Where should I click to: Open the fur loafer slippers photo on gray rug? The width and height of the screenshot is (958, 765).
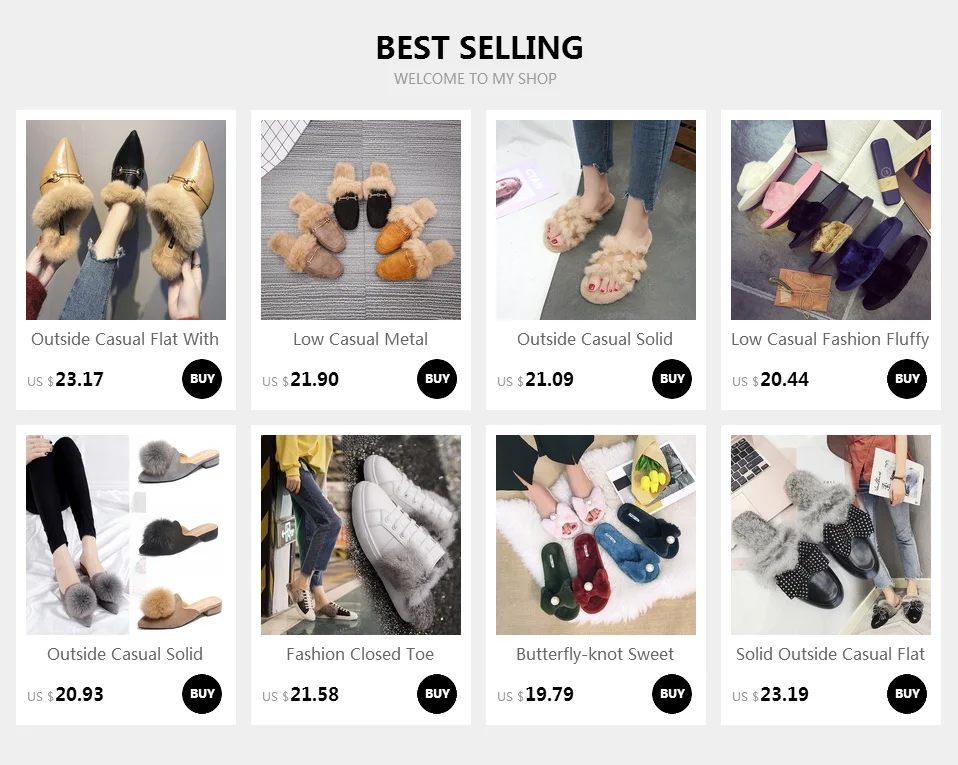[361, 220]
